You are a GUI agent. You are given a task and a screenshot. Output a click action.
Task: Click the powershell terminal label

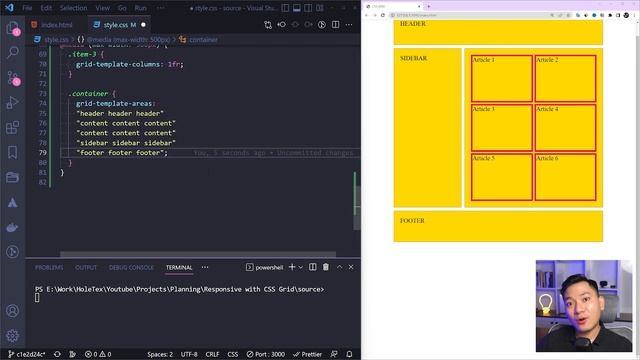pos(264,267)
